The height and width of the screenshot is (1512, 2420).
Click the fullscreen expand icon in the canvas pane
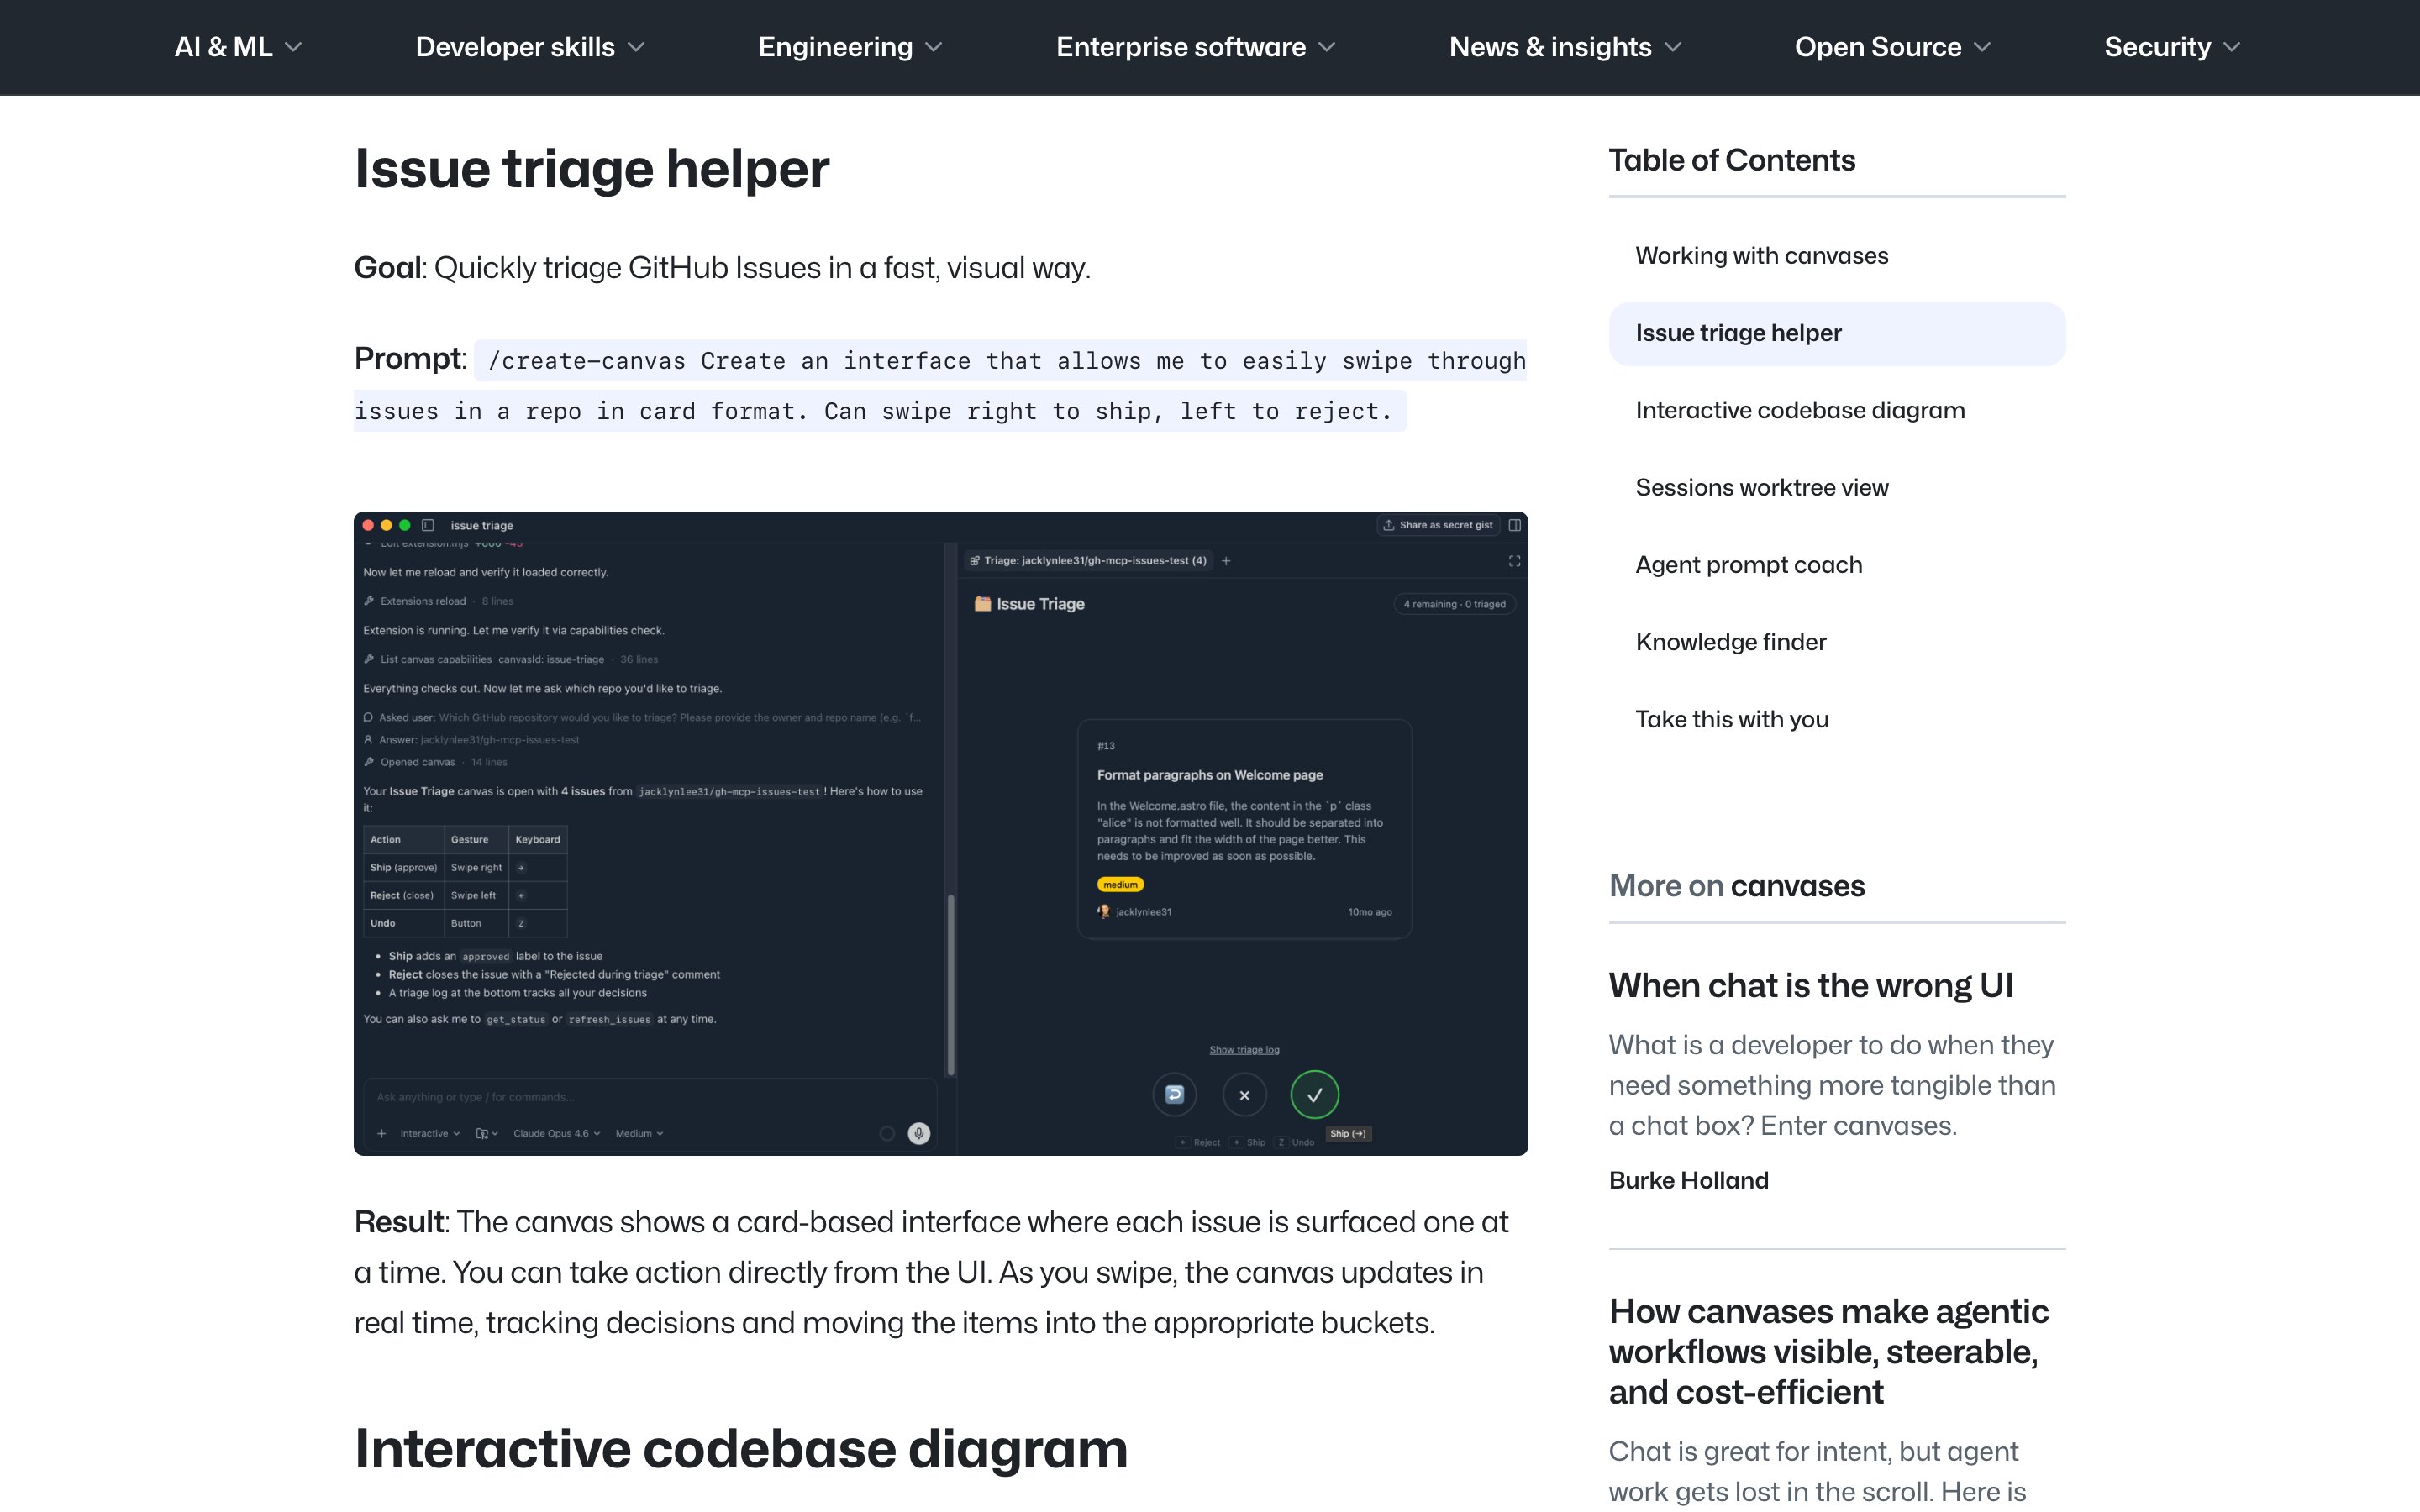click(x=1514, y=561)
